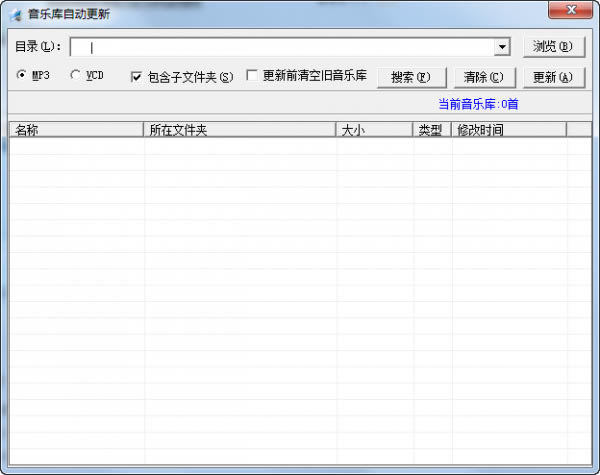Viewport: 600px width, 475px height.
Task: Click the 浏览(B) browse button
Action: 554,47
